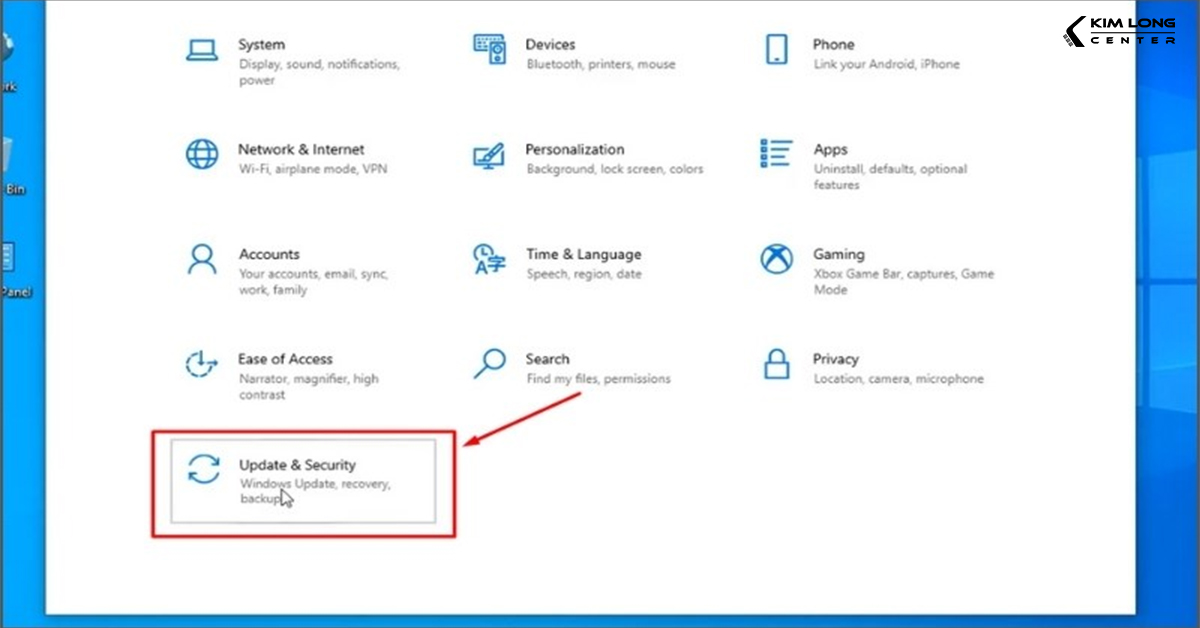Select the Time & Language icon

pyautogui.click(x=490, y=260)
